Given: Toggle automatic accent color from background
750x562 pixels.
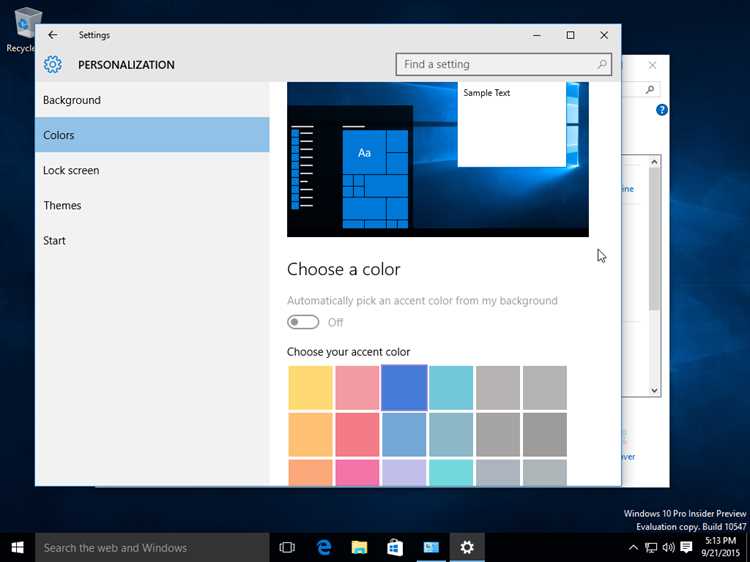Looking at the screenshot, I should click(303, 322).
